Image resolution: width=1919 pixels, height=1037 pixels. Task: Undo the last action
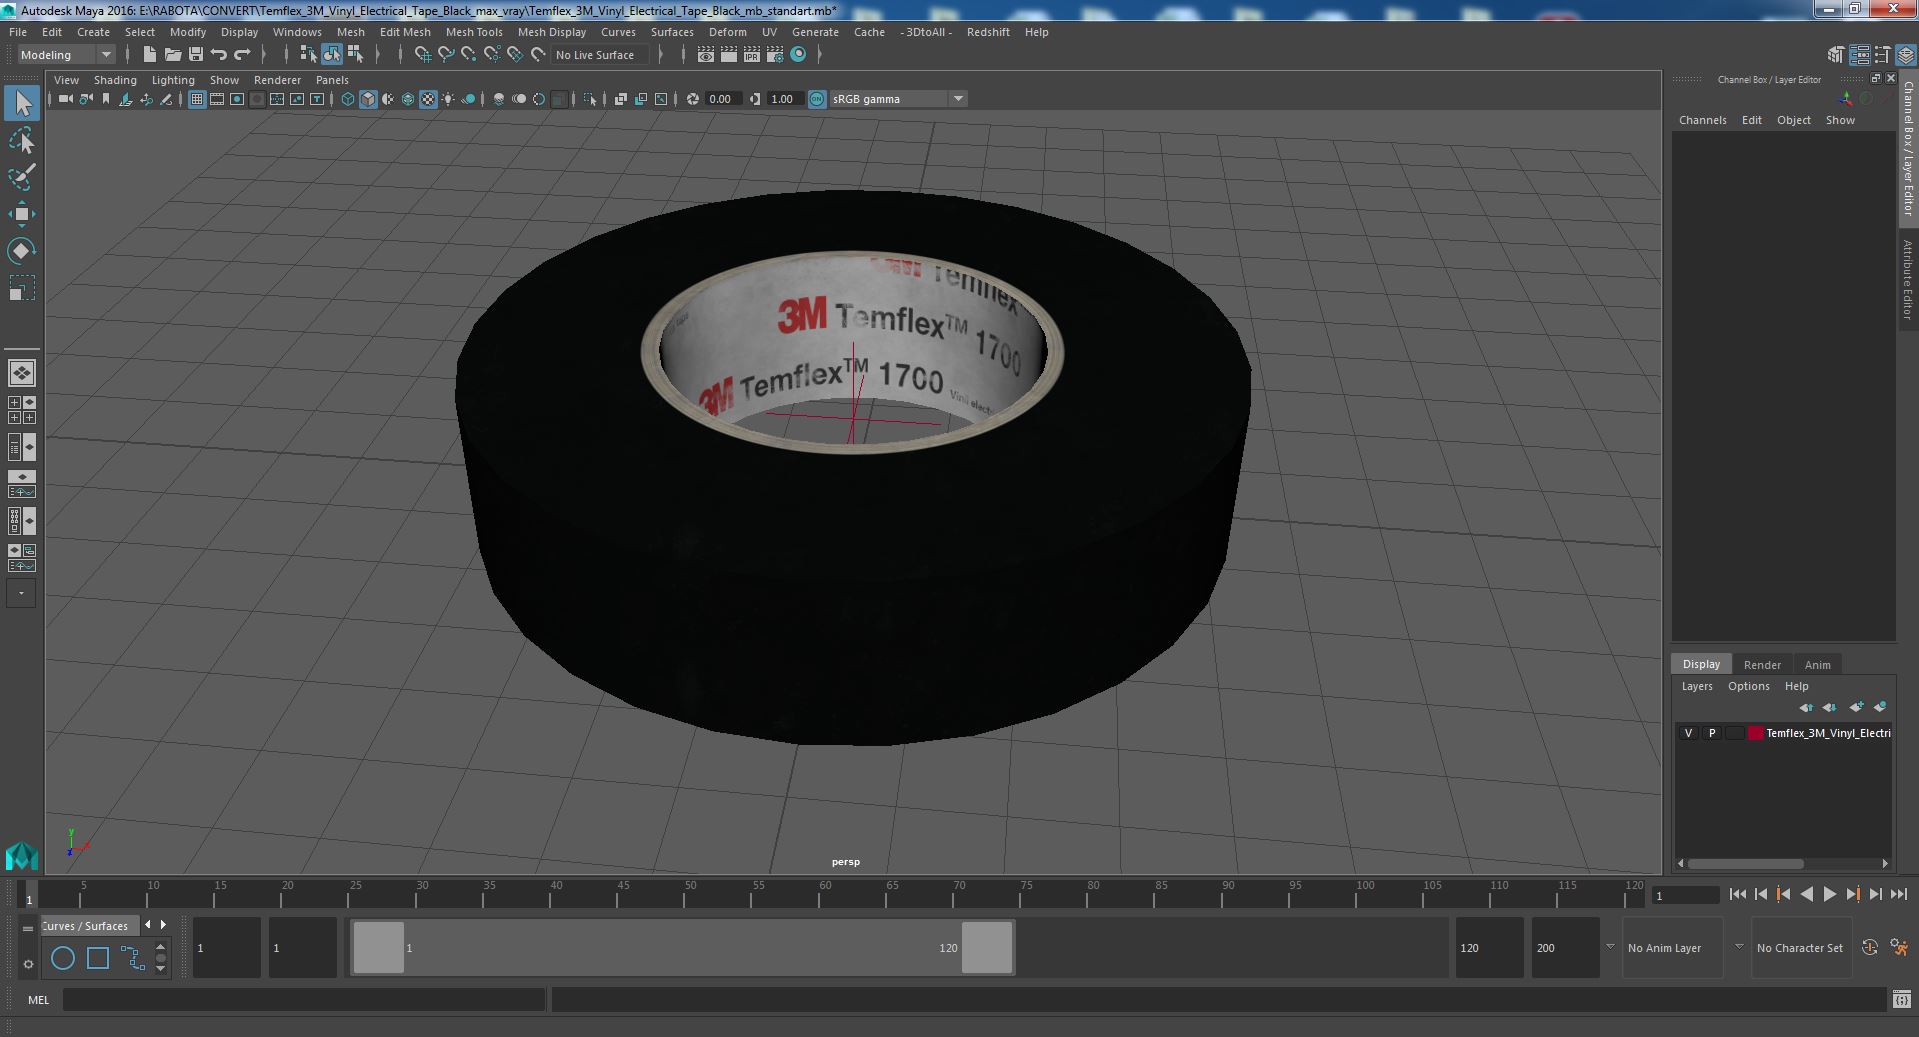point(219,55)
